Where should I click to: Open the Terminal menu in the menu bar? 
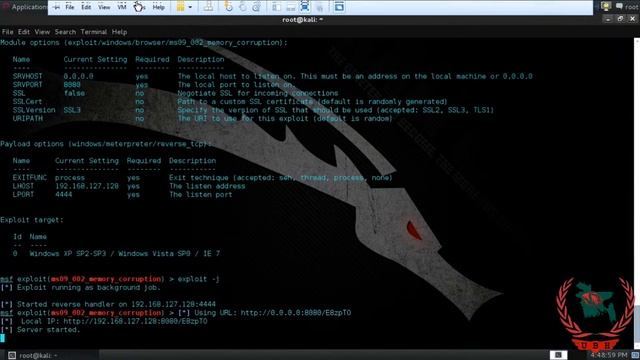[93, 32]
